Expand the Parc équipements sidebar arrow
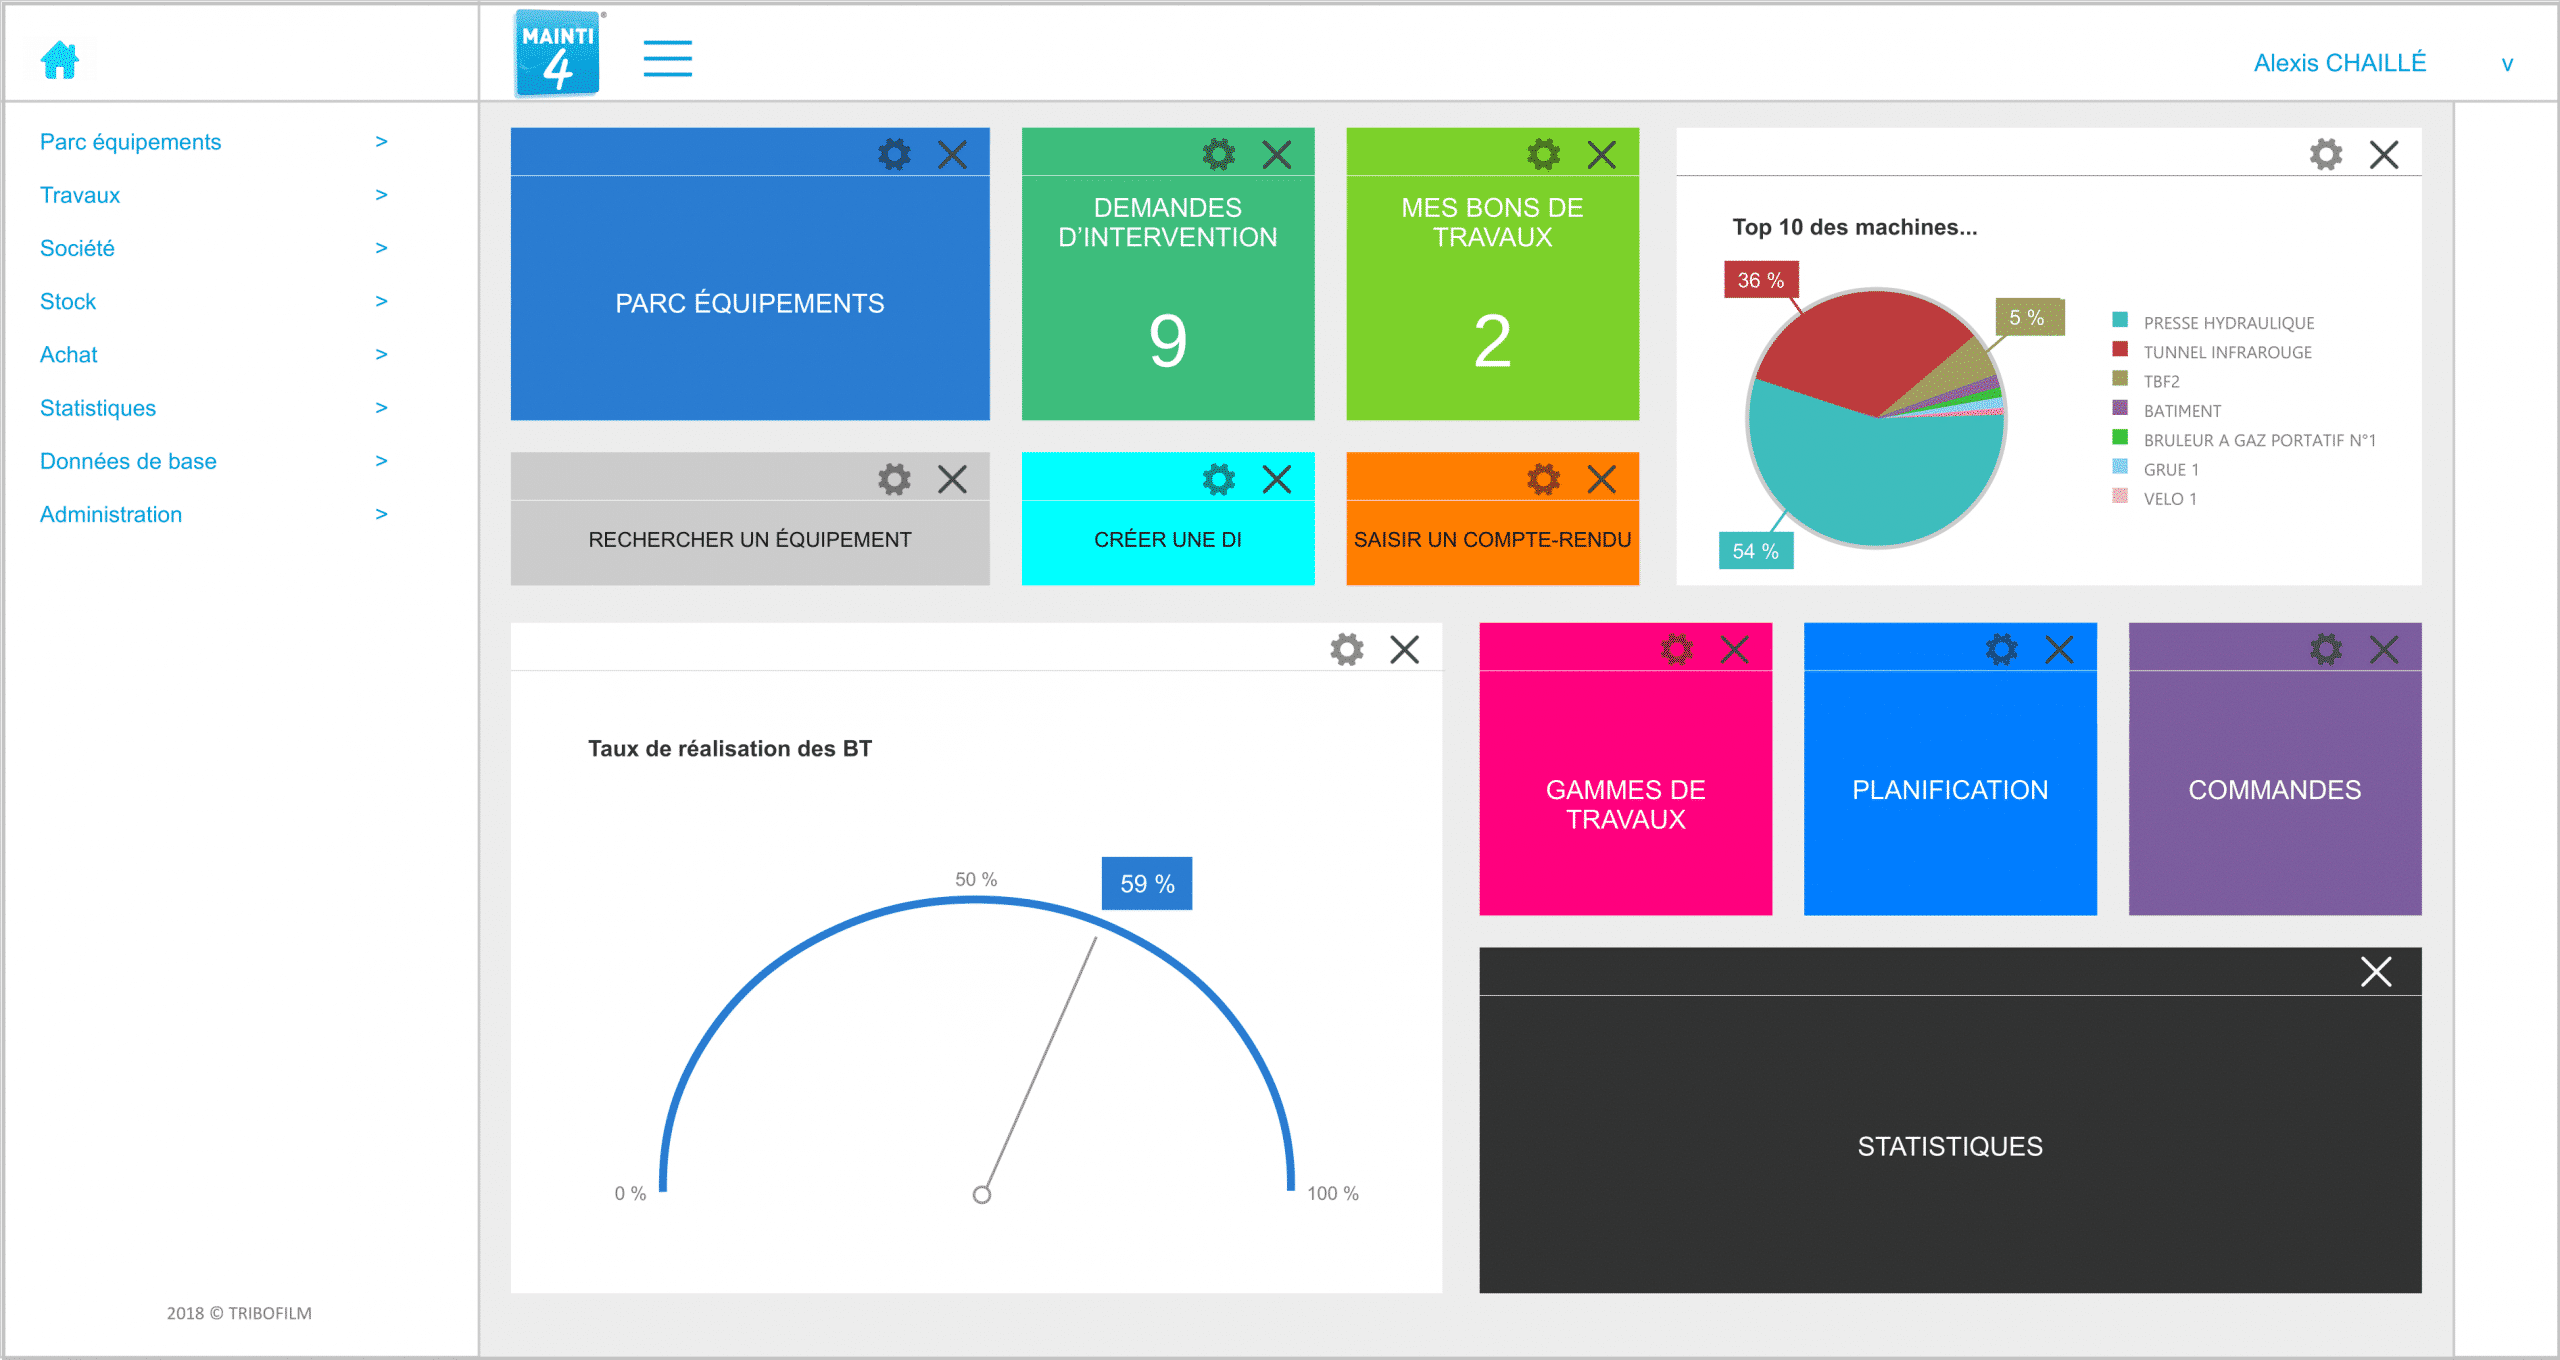Screen dimensions: 2560x1360 (x=381, y=142)
